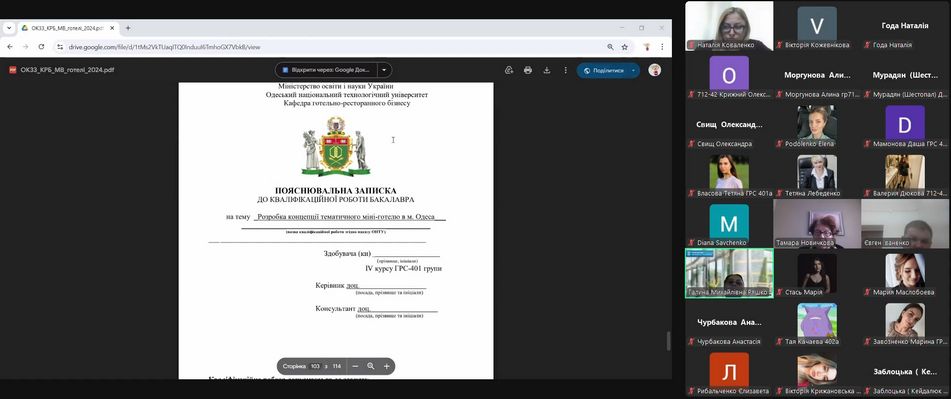This screenshot has width=951, height=399.
Task: Reset zoom with the magnifier control
Action: (371, 366)
